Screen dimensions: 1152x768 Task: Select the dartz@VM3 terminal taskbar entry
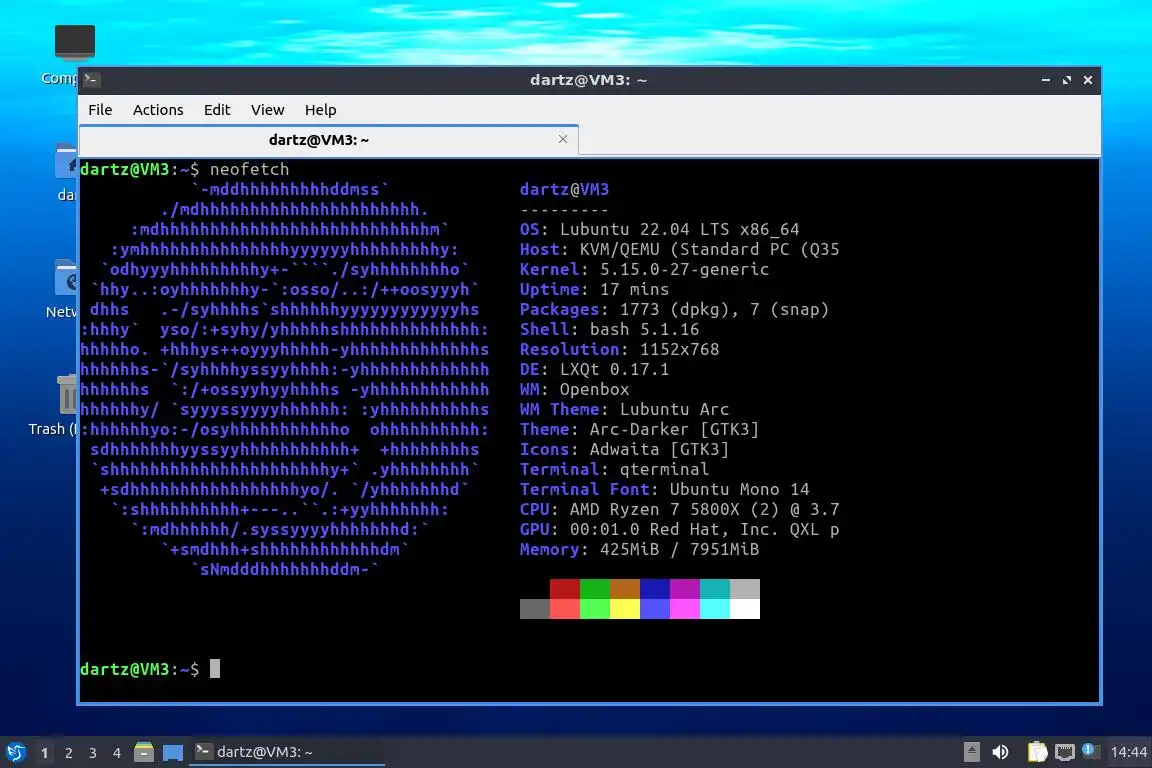287,752
